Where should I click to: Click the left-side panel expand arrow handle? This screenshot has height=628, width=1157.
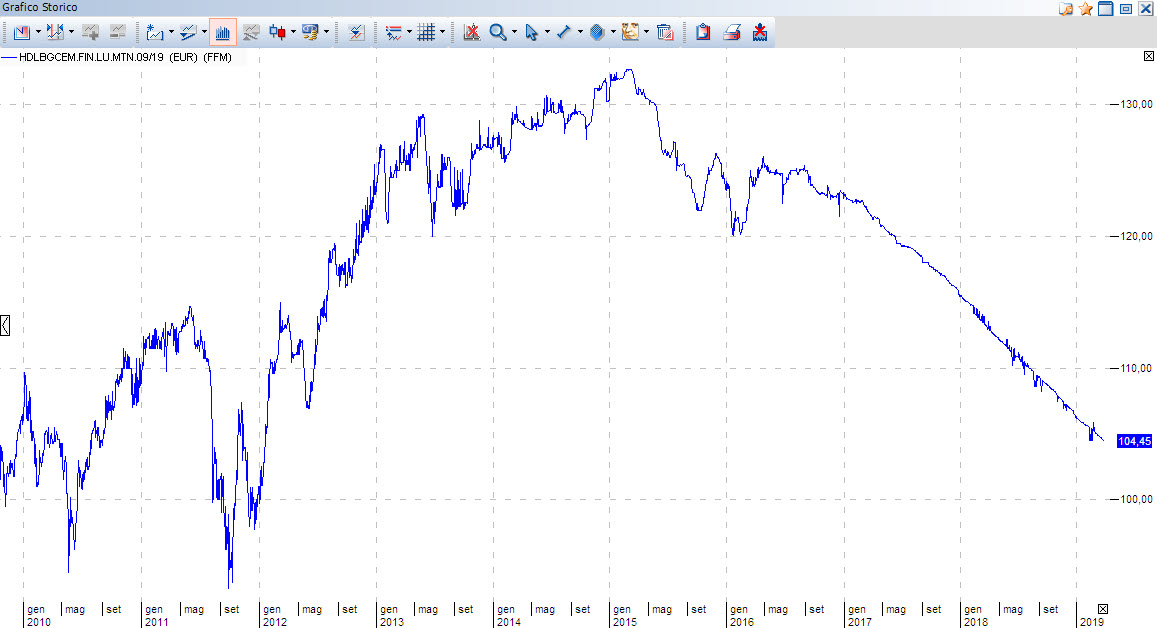5,325
